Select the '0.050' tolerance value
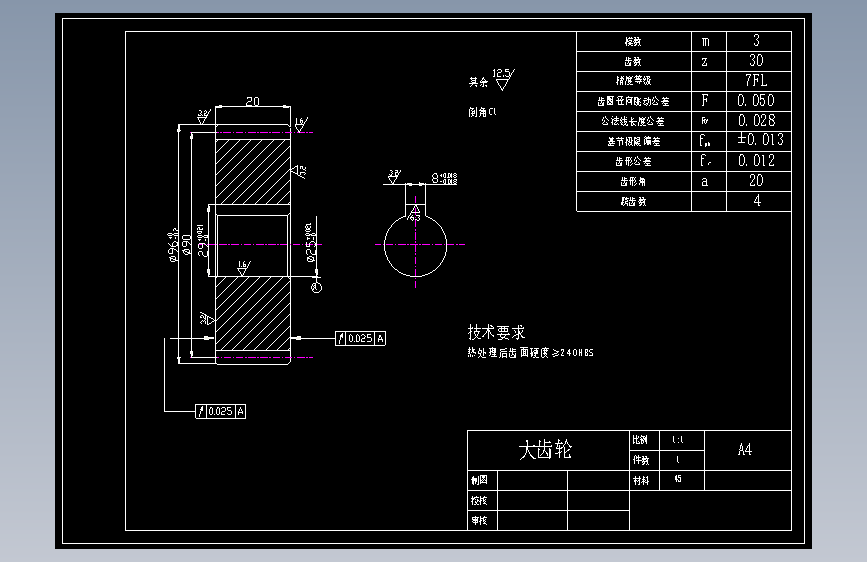 tap(756, 101)
